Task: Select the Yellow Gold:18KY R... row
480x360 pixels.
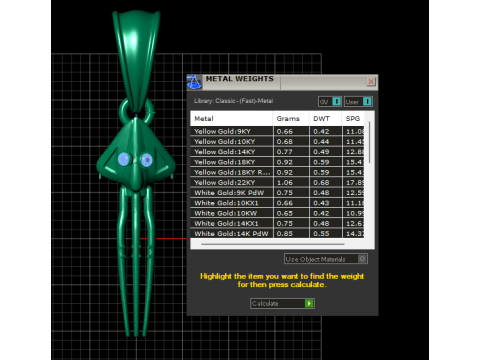Action: tap(277, 172)
